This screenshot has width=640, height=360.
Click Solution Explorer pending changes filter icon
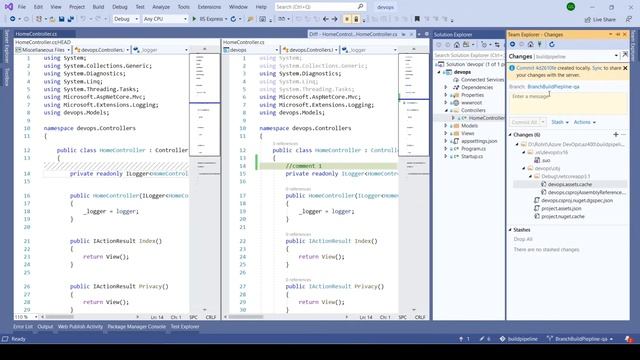[x=484, y=44]
